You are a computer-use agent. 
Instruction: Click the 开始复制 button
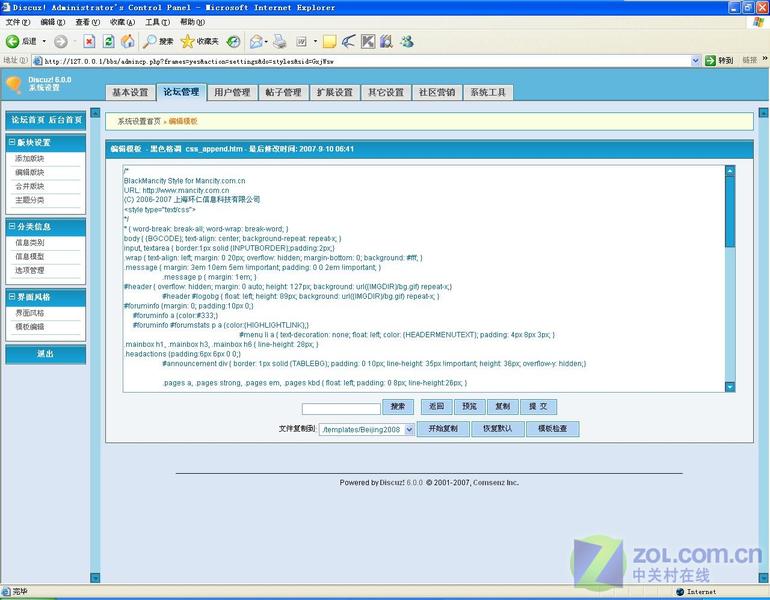tap(443, 429)
